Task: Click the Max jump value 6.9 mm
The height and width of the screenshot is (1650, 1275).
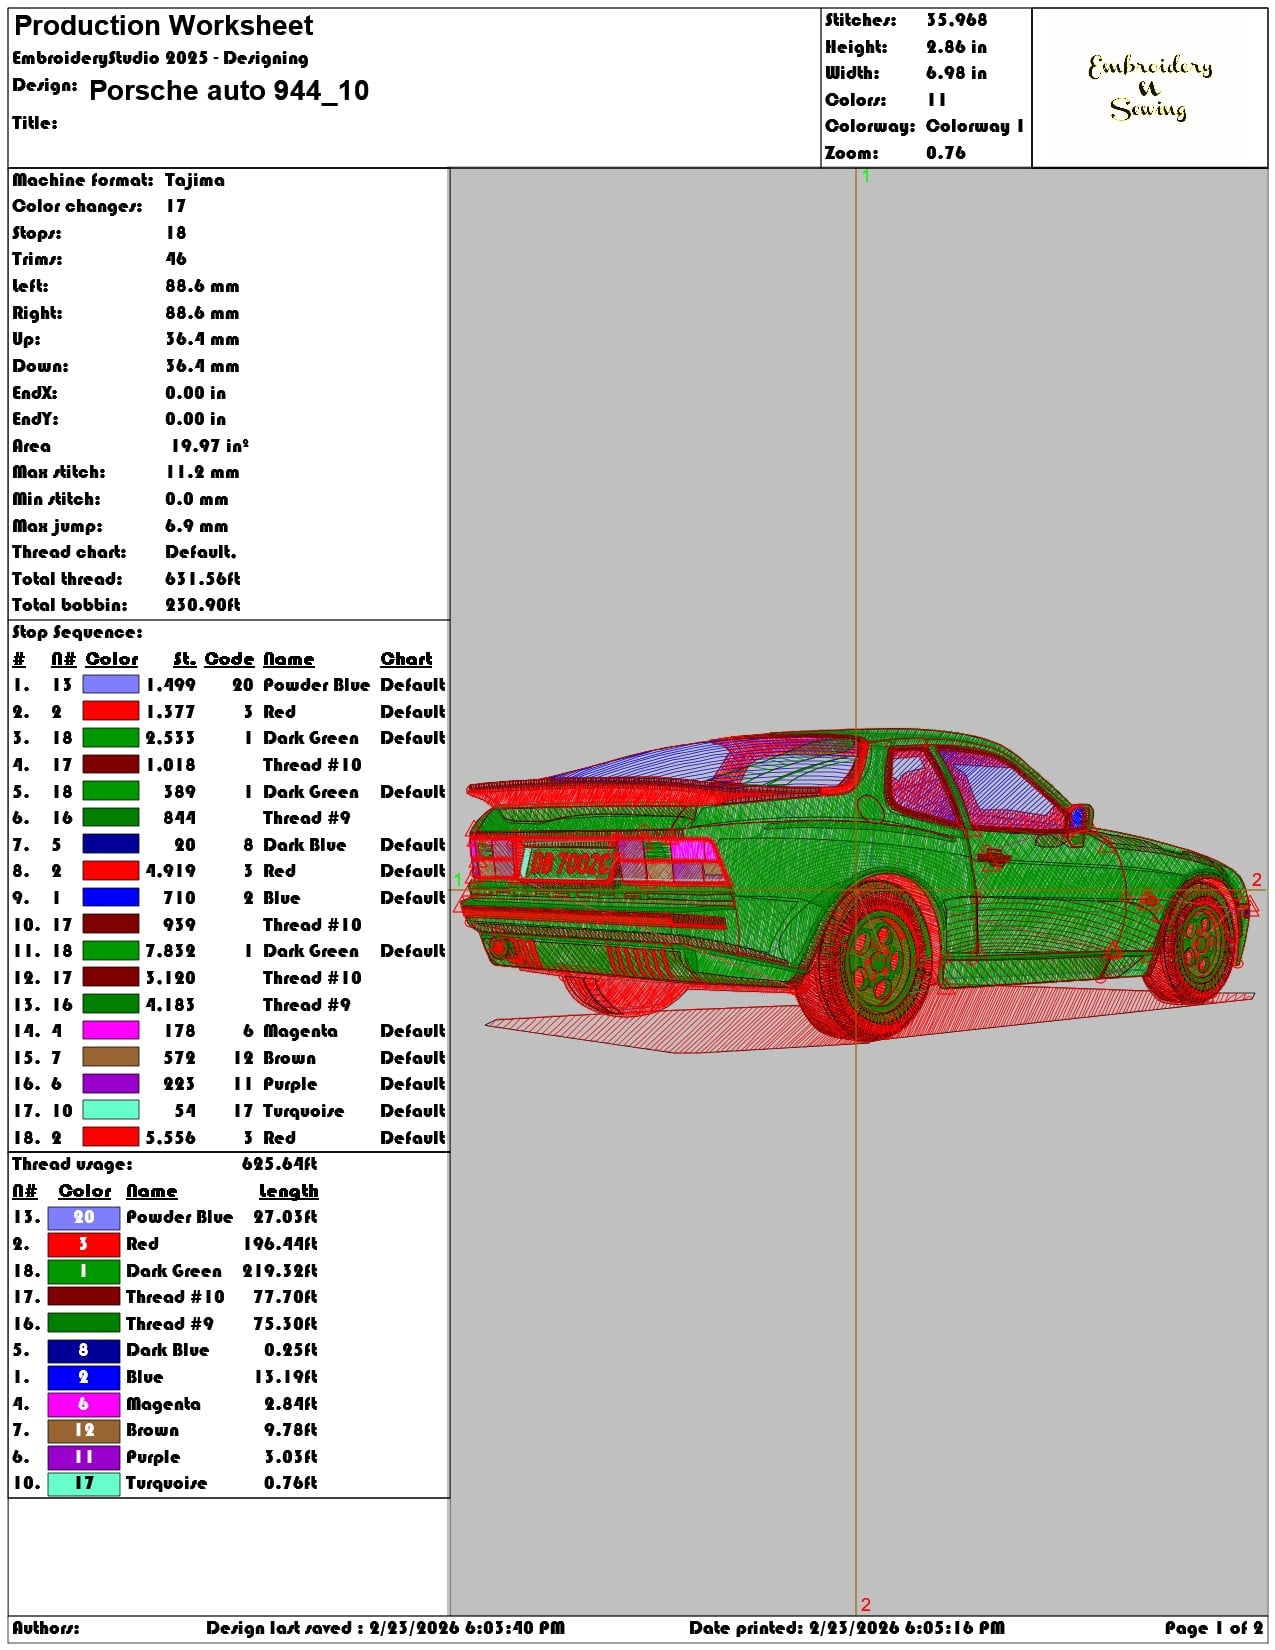Action: [x=197, y=526]
